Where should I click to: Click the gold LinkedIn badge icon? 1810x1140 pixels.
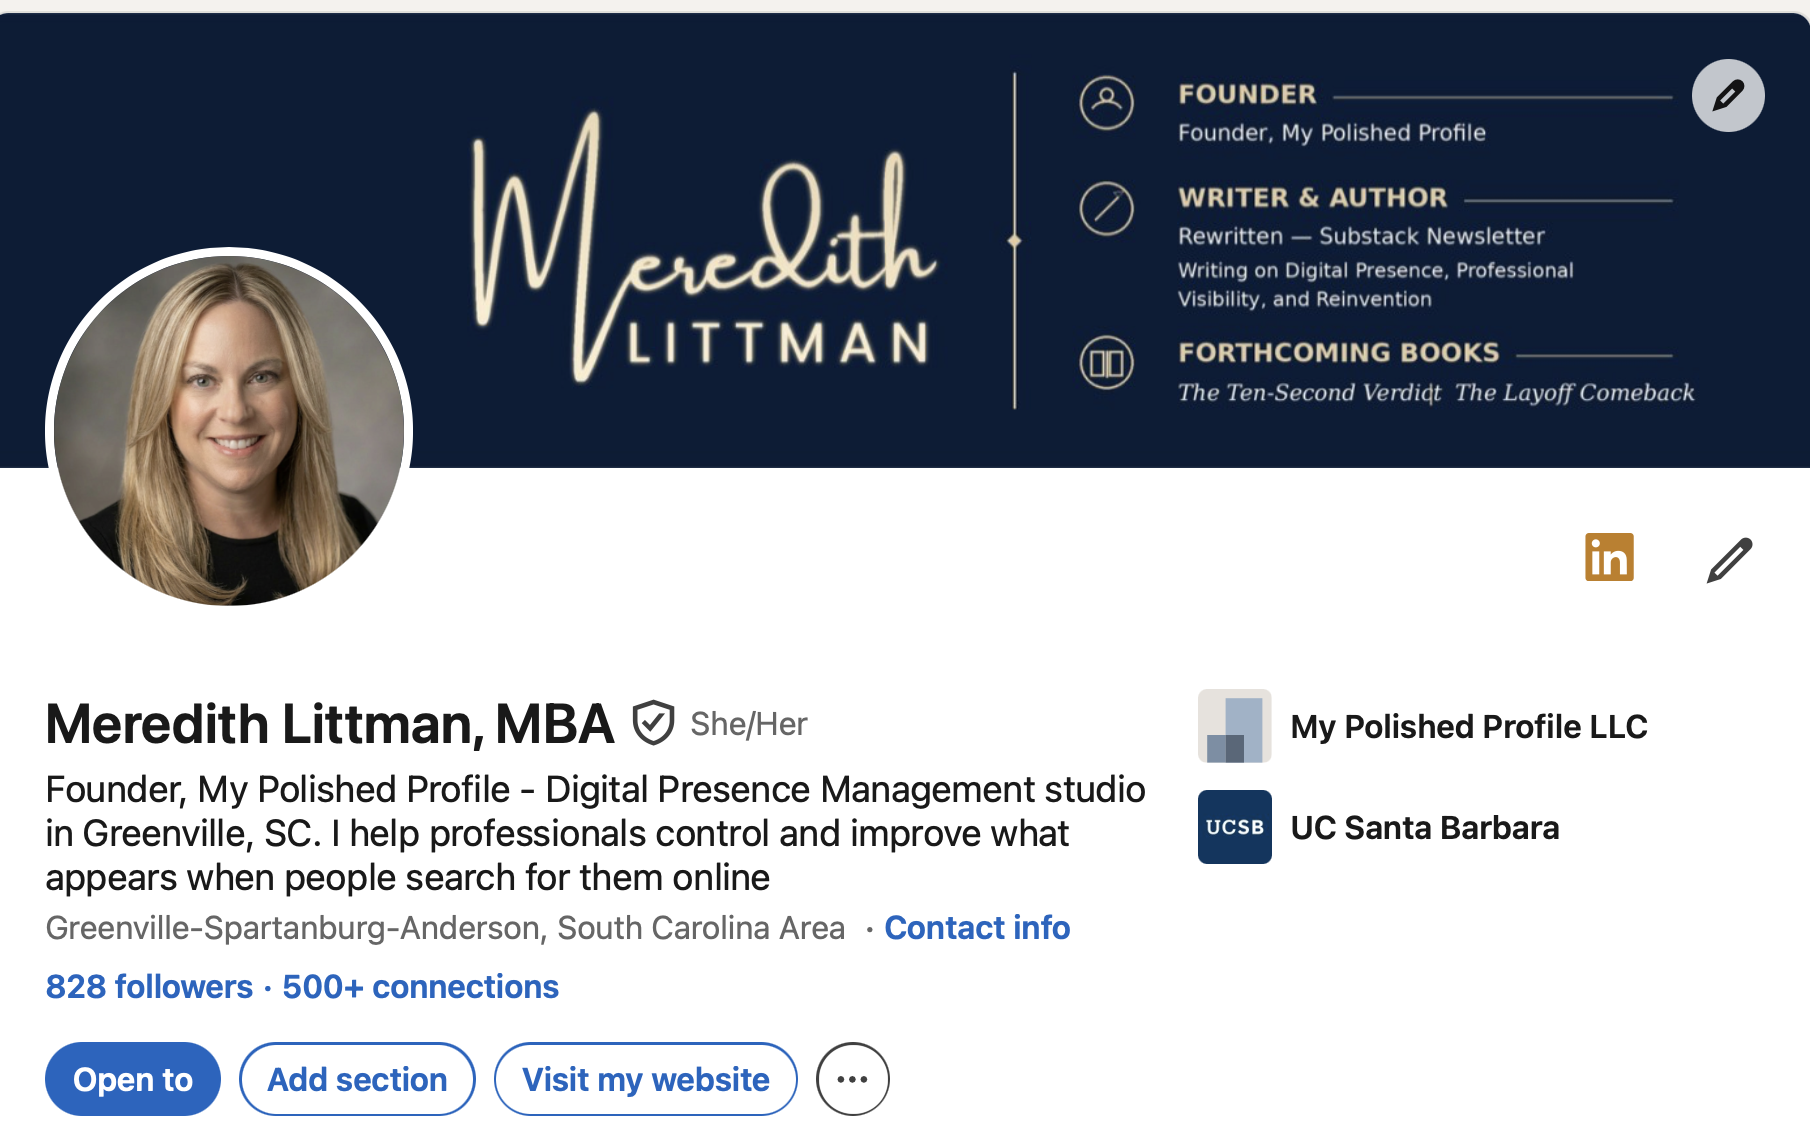[1609, 557]
